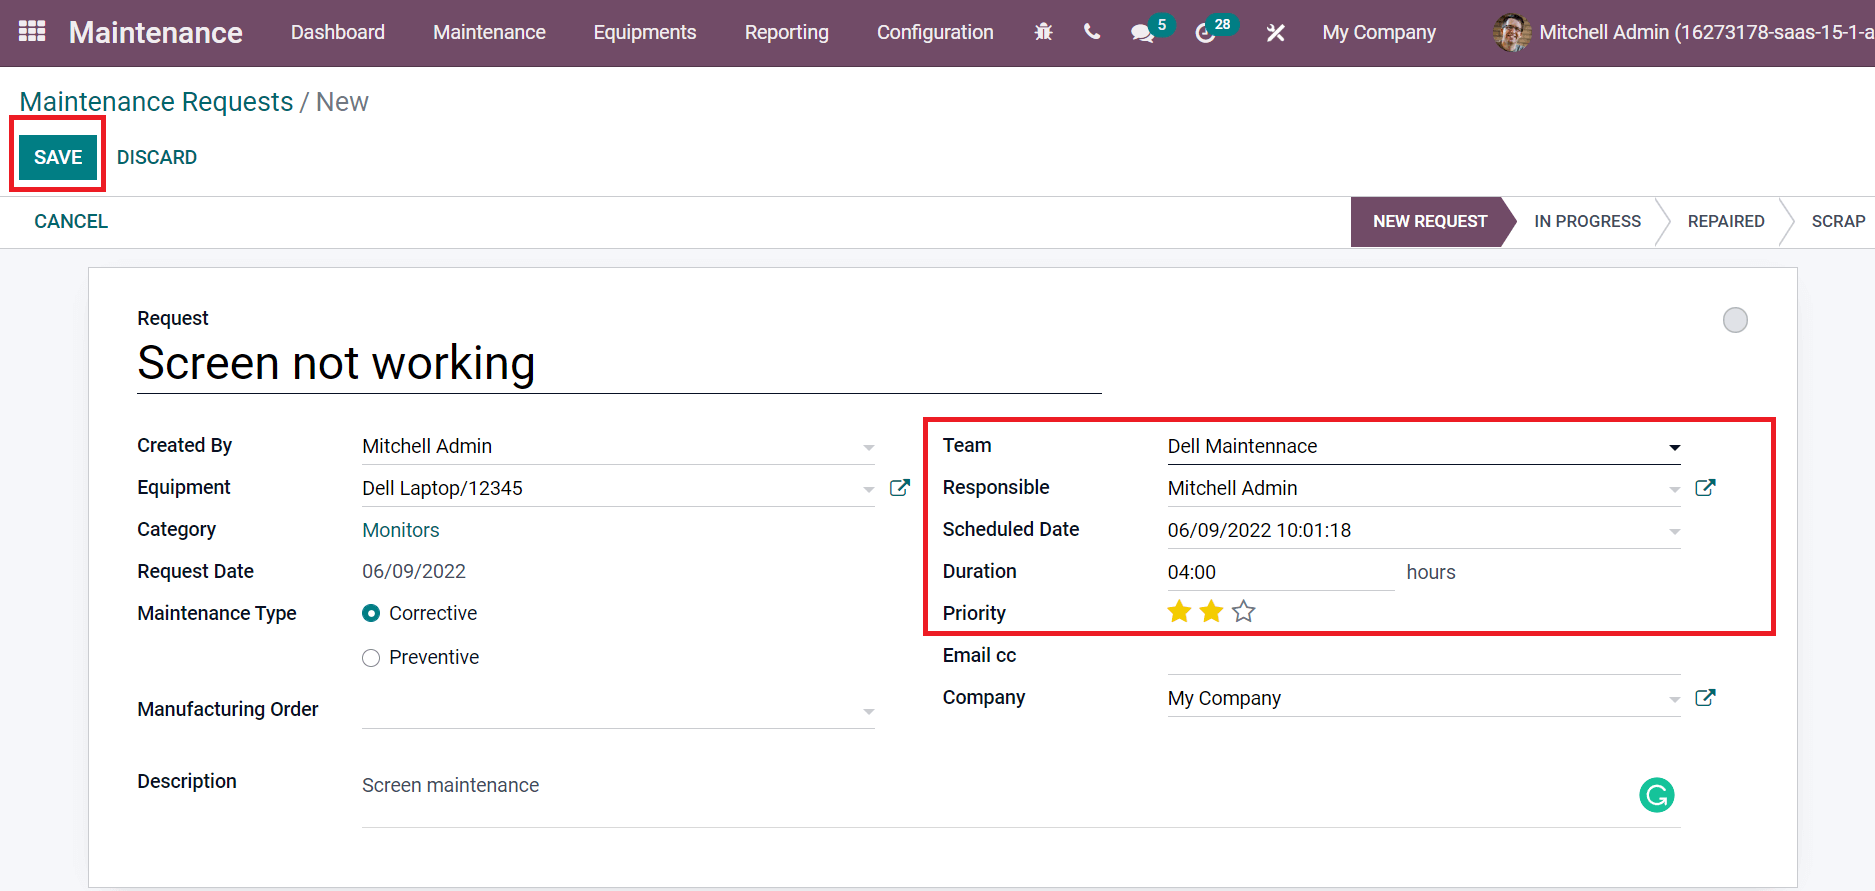Set stage to Scrap
Viewport: 1875px width, 891px height.
1838,221
